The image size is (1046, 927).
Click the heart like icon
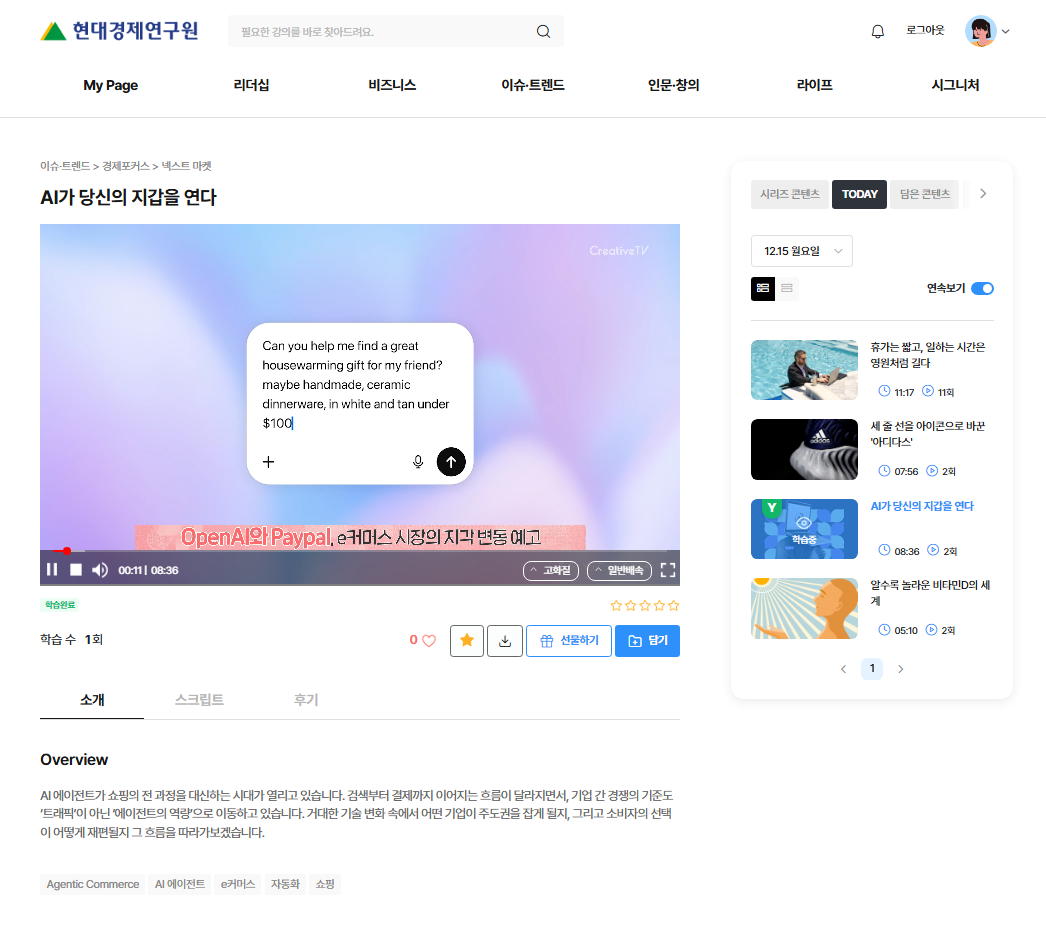point(429,640)
